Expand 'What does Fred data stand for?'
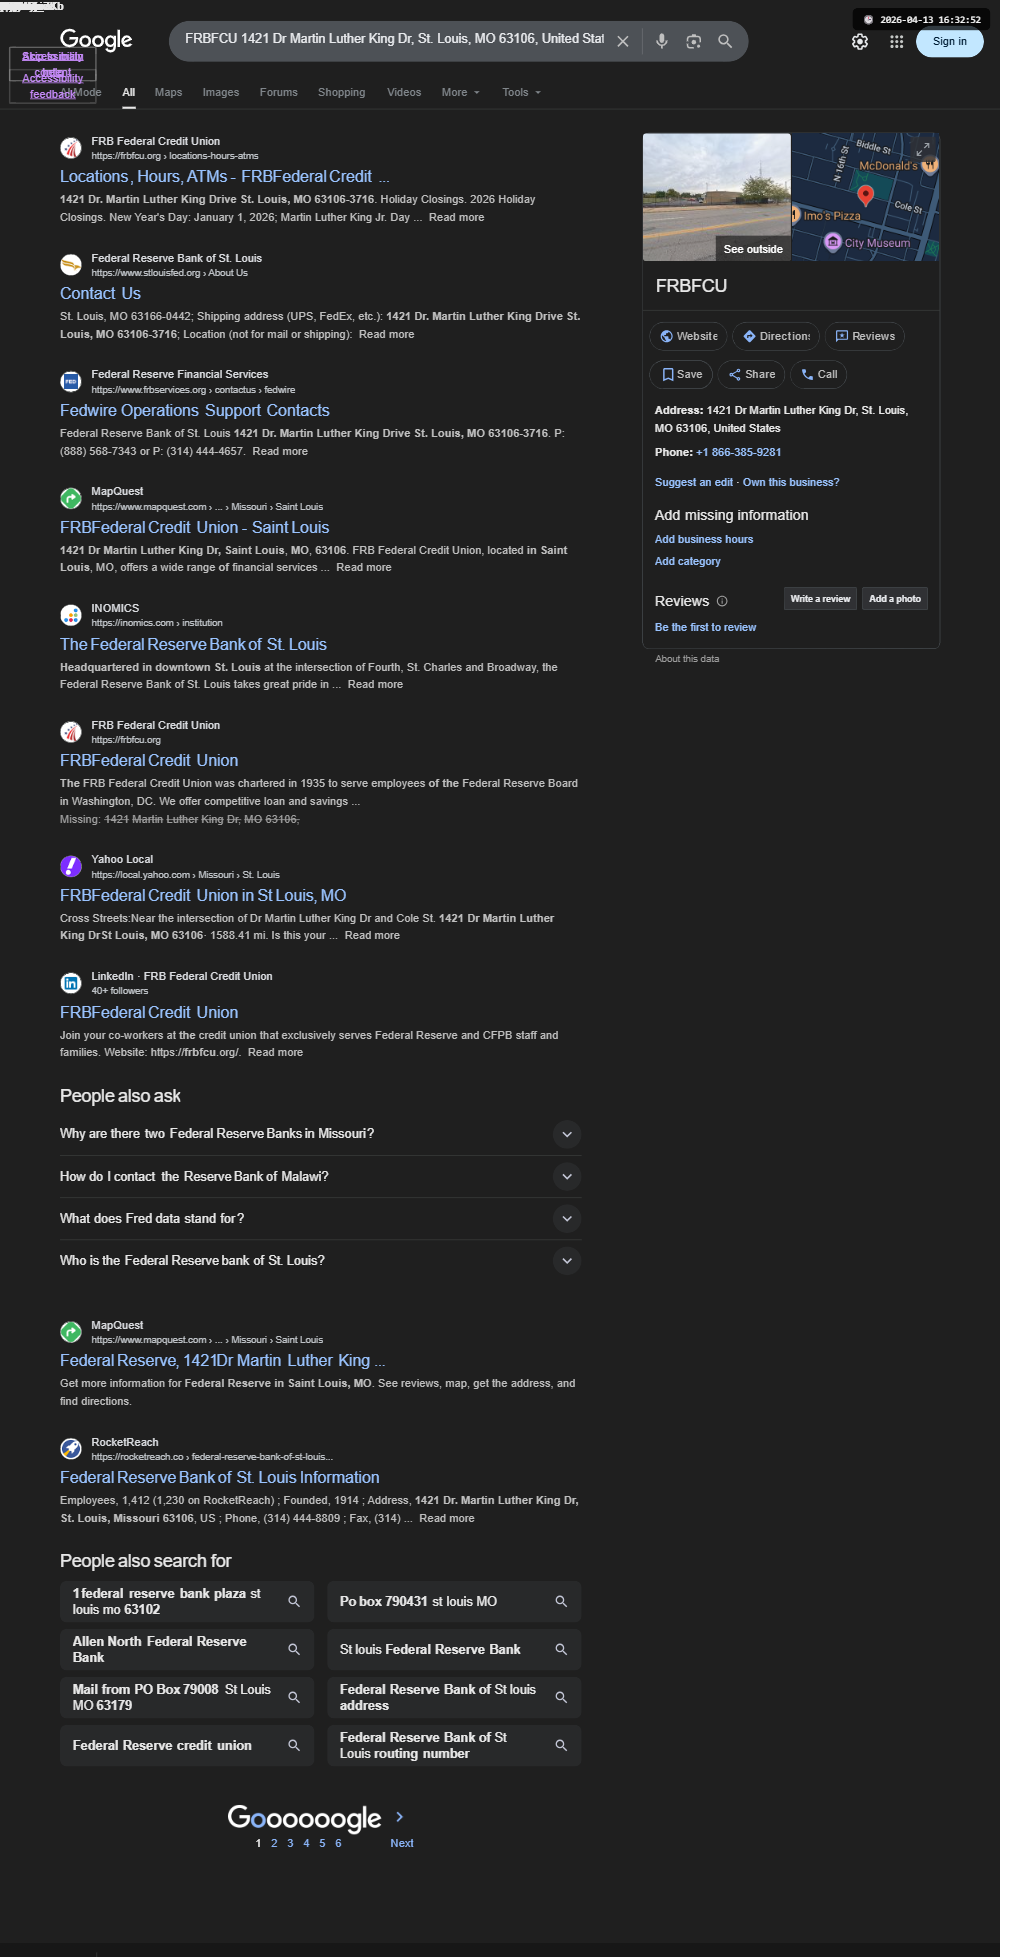Image resolution: width=1012 pixels, height=1957 pixels. coord(566,1218)
